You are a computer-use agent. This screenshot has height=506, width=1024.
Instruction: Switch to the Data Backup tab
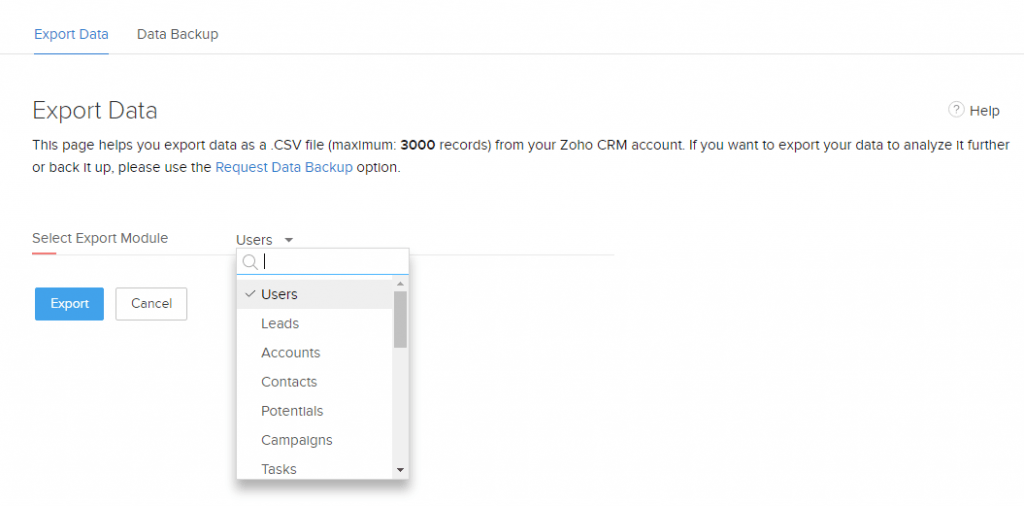click(178, 34)
